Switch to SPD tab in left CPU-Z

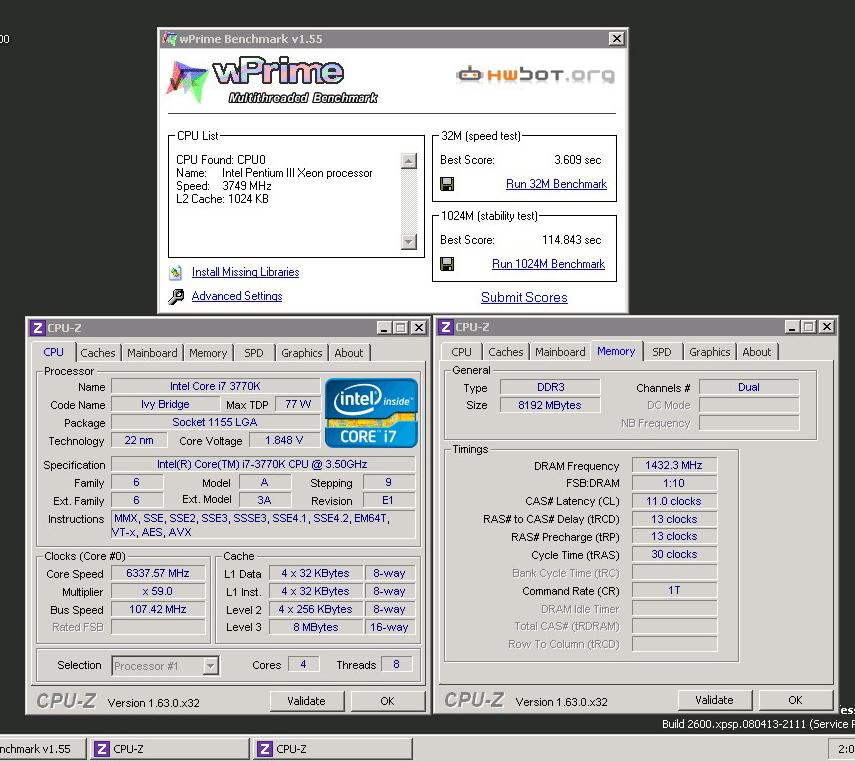(254, 353)
